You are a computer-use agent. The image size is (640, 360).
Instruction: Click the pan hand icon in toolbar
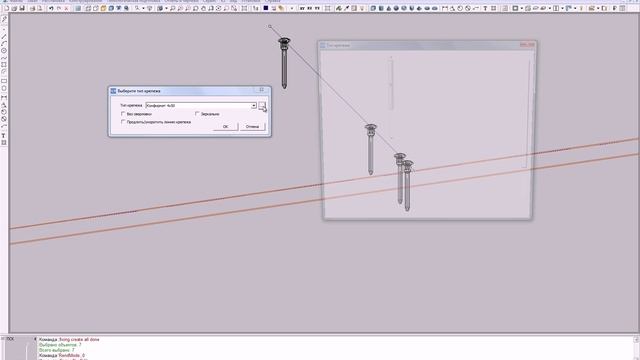(203, 8)
